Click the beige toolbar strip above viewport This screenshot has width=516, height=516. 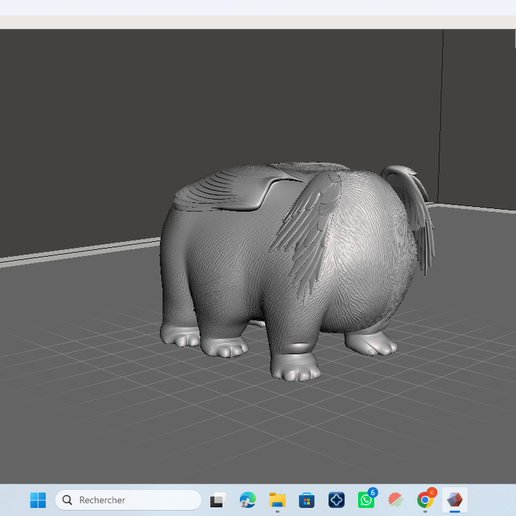pos(258,22)
